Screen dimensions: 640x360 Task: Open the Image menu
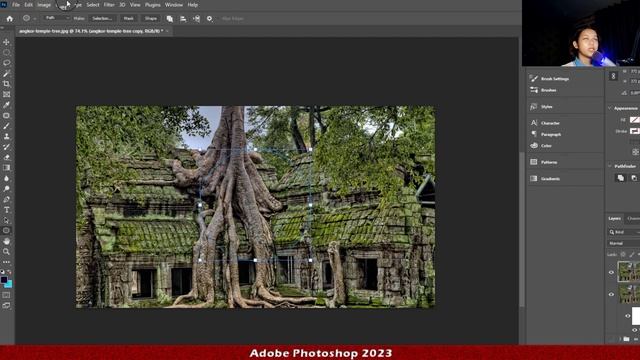click(x=44, y=5)
